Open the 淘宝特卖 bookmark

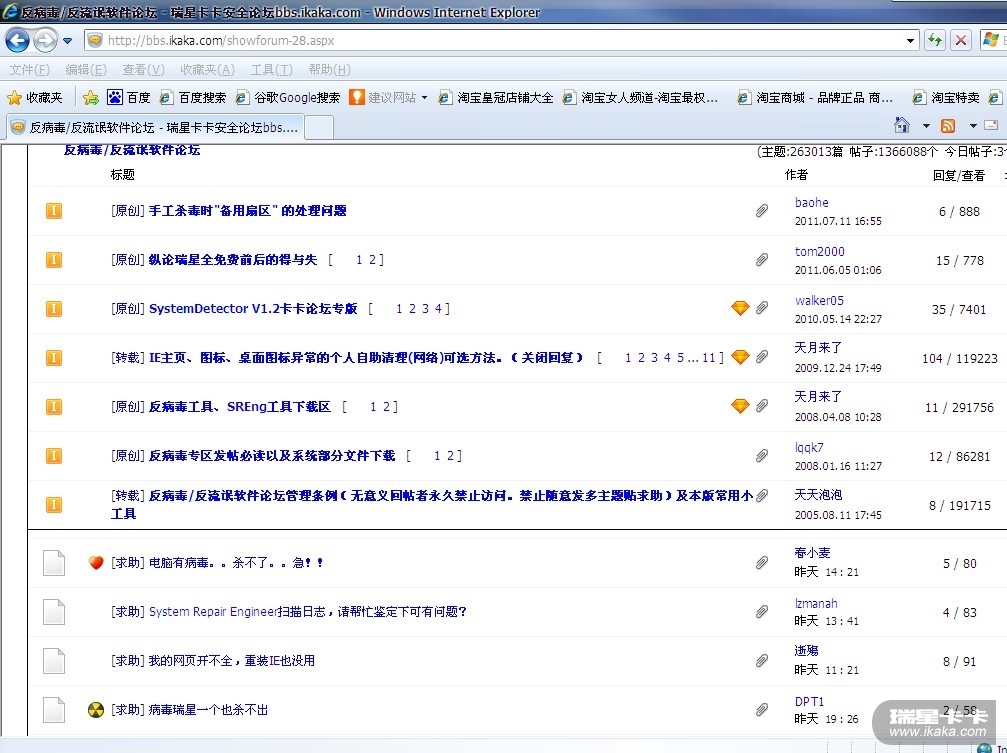coord(946,98)
